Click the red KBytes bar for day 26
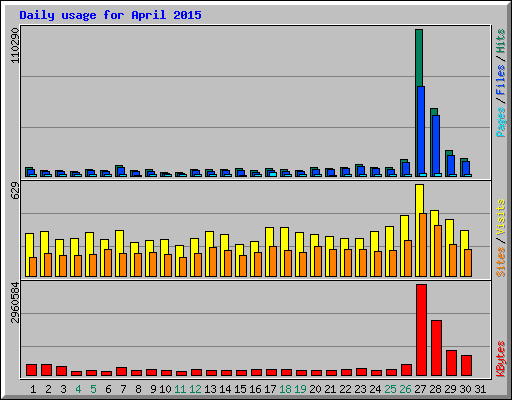Screen dimensions: 512x400 point(406,370)
